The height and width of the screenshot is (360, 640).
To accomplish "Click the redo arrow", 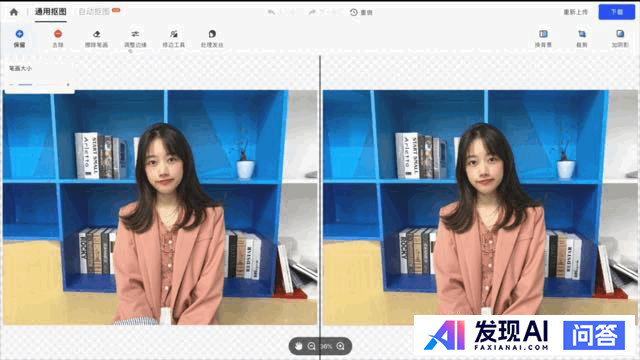I will 312,12.
